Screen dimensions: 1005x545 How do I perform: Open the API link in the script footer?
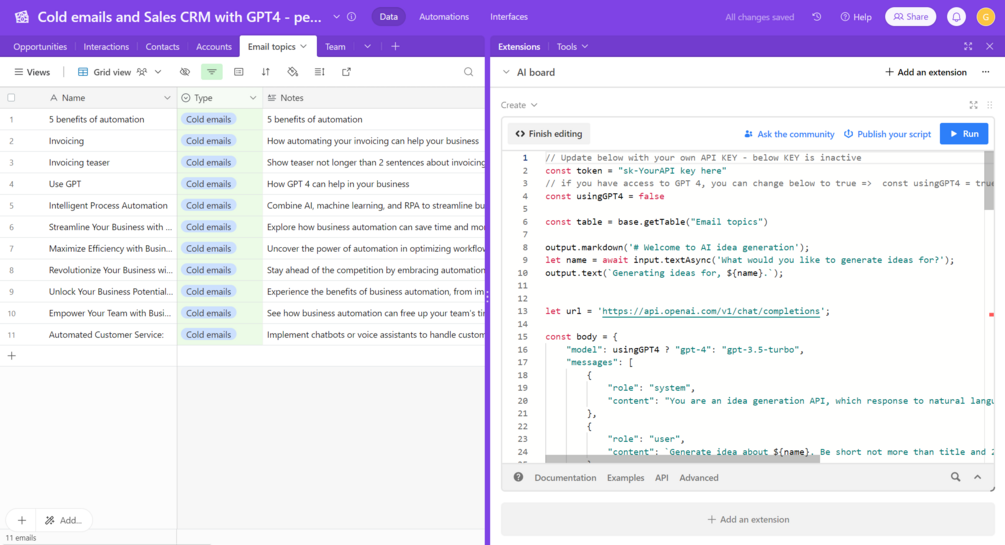(661, 477)
